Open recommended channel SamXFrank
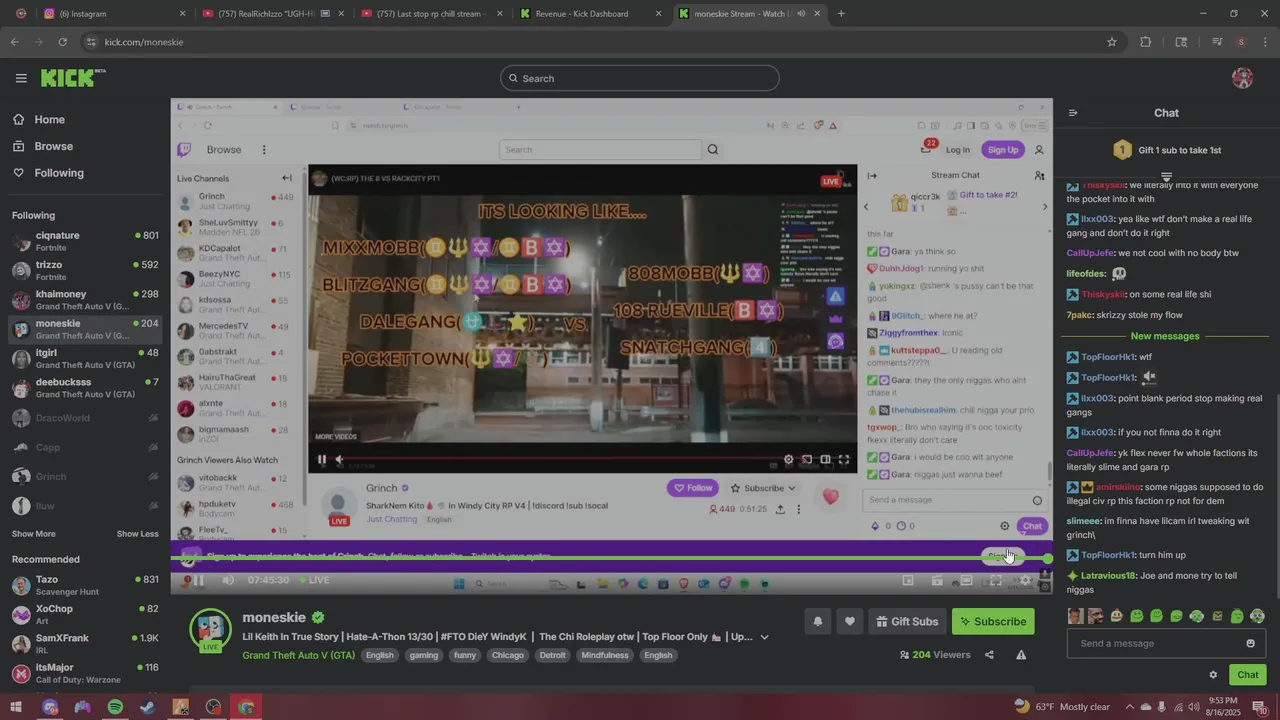1280x720 pixels. click(x=85, y=643)
